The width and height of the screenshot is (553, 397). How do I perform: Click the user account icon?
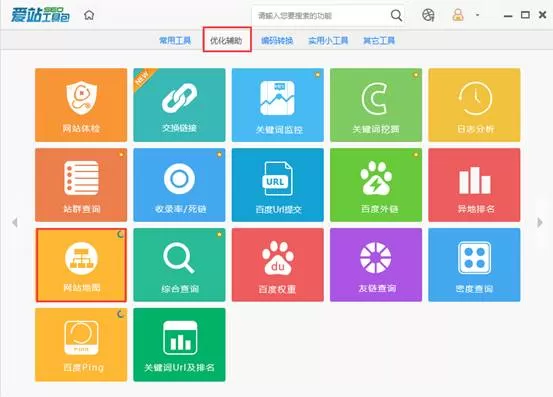coord(458,15)
